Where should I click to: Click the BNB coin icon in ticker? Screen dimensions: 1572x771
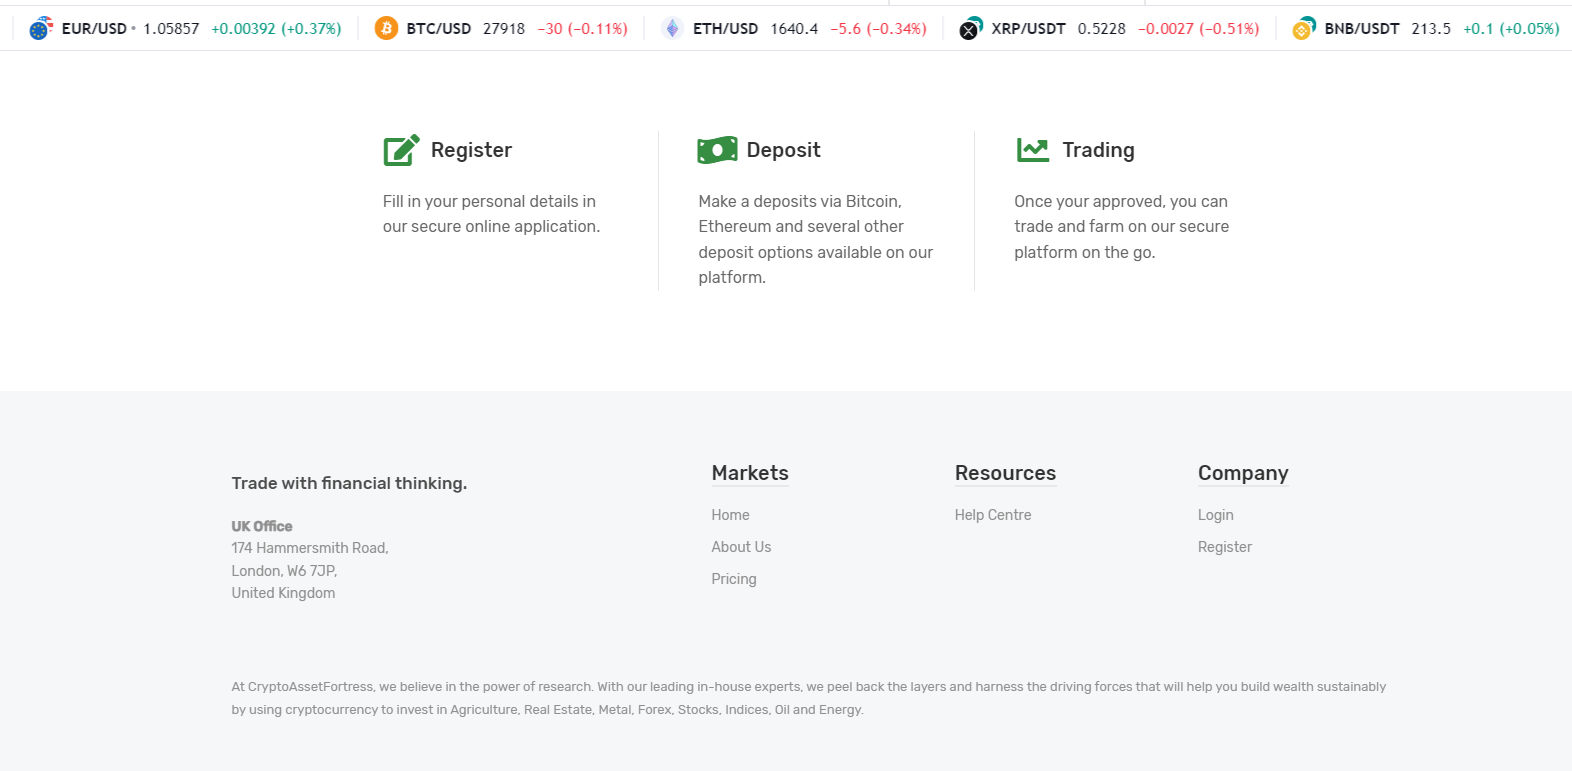click(x=1303, y=29)
